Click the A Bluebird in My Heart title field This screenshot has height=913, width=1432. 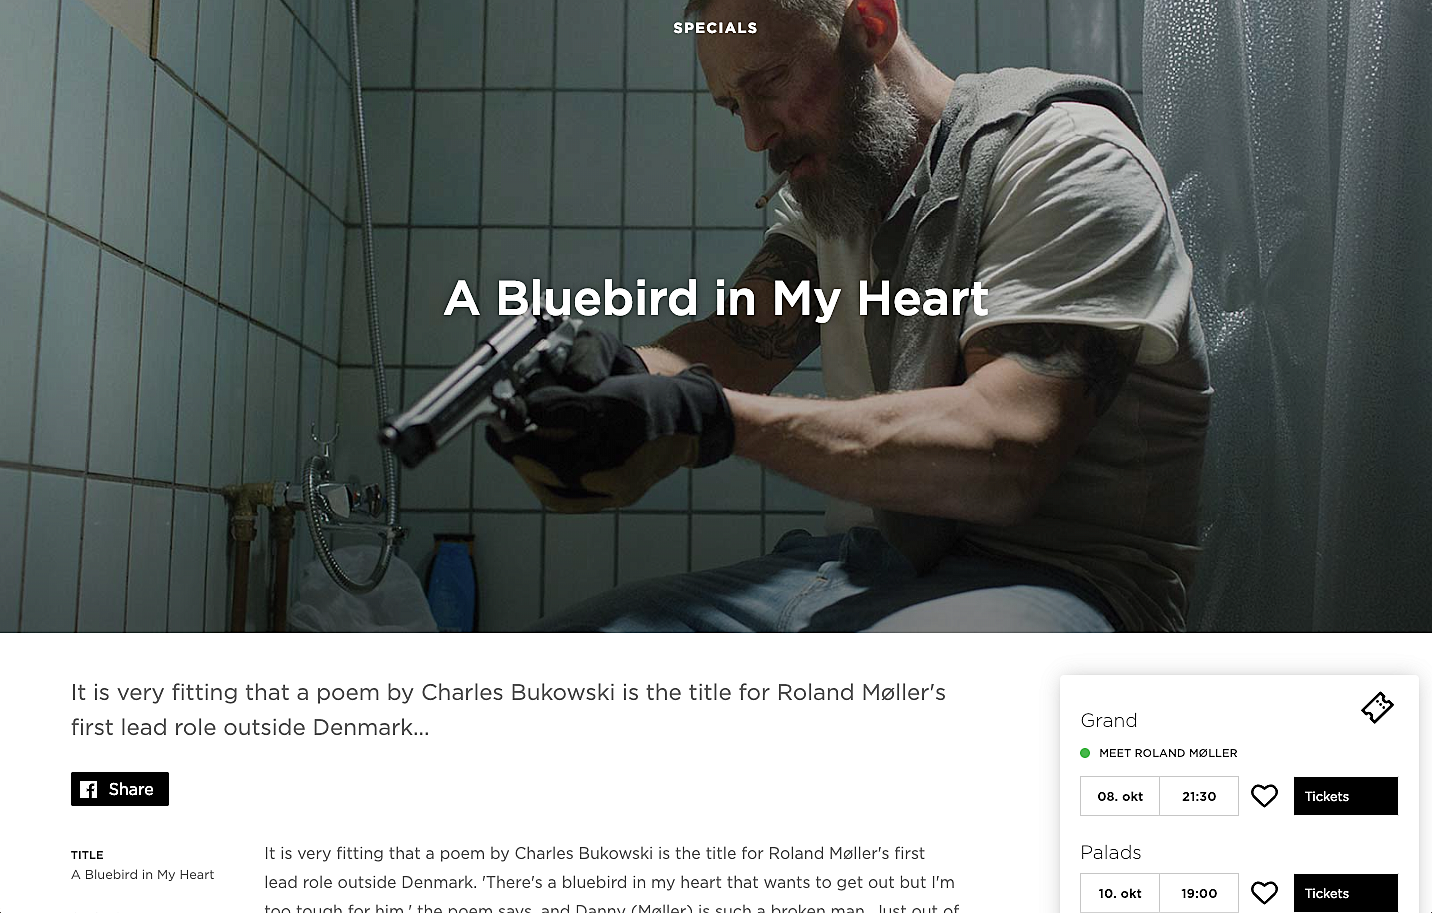[x=142, y=874]
